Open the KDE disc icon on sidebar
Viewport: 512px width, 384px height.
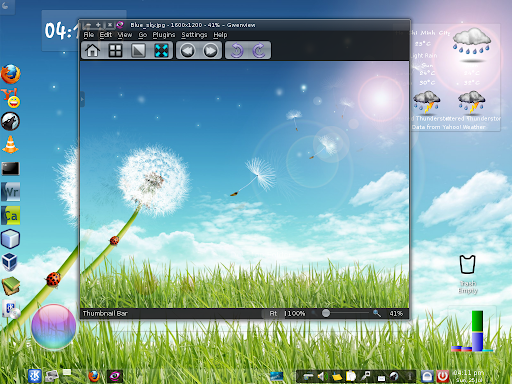point(11,309)
